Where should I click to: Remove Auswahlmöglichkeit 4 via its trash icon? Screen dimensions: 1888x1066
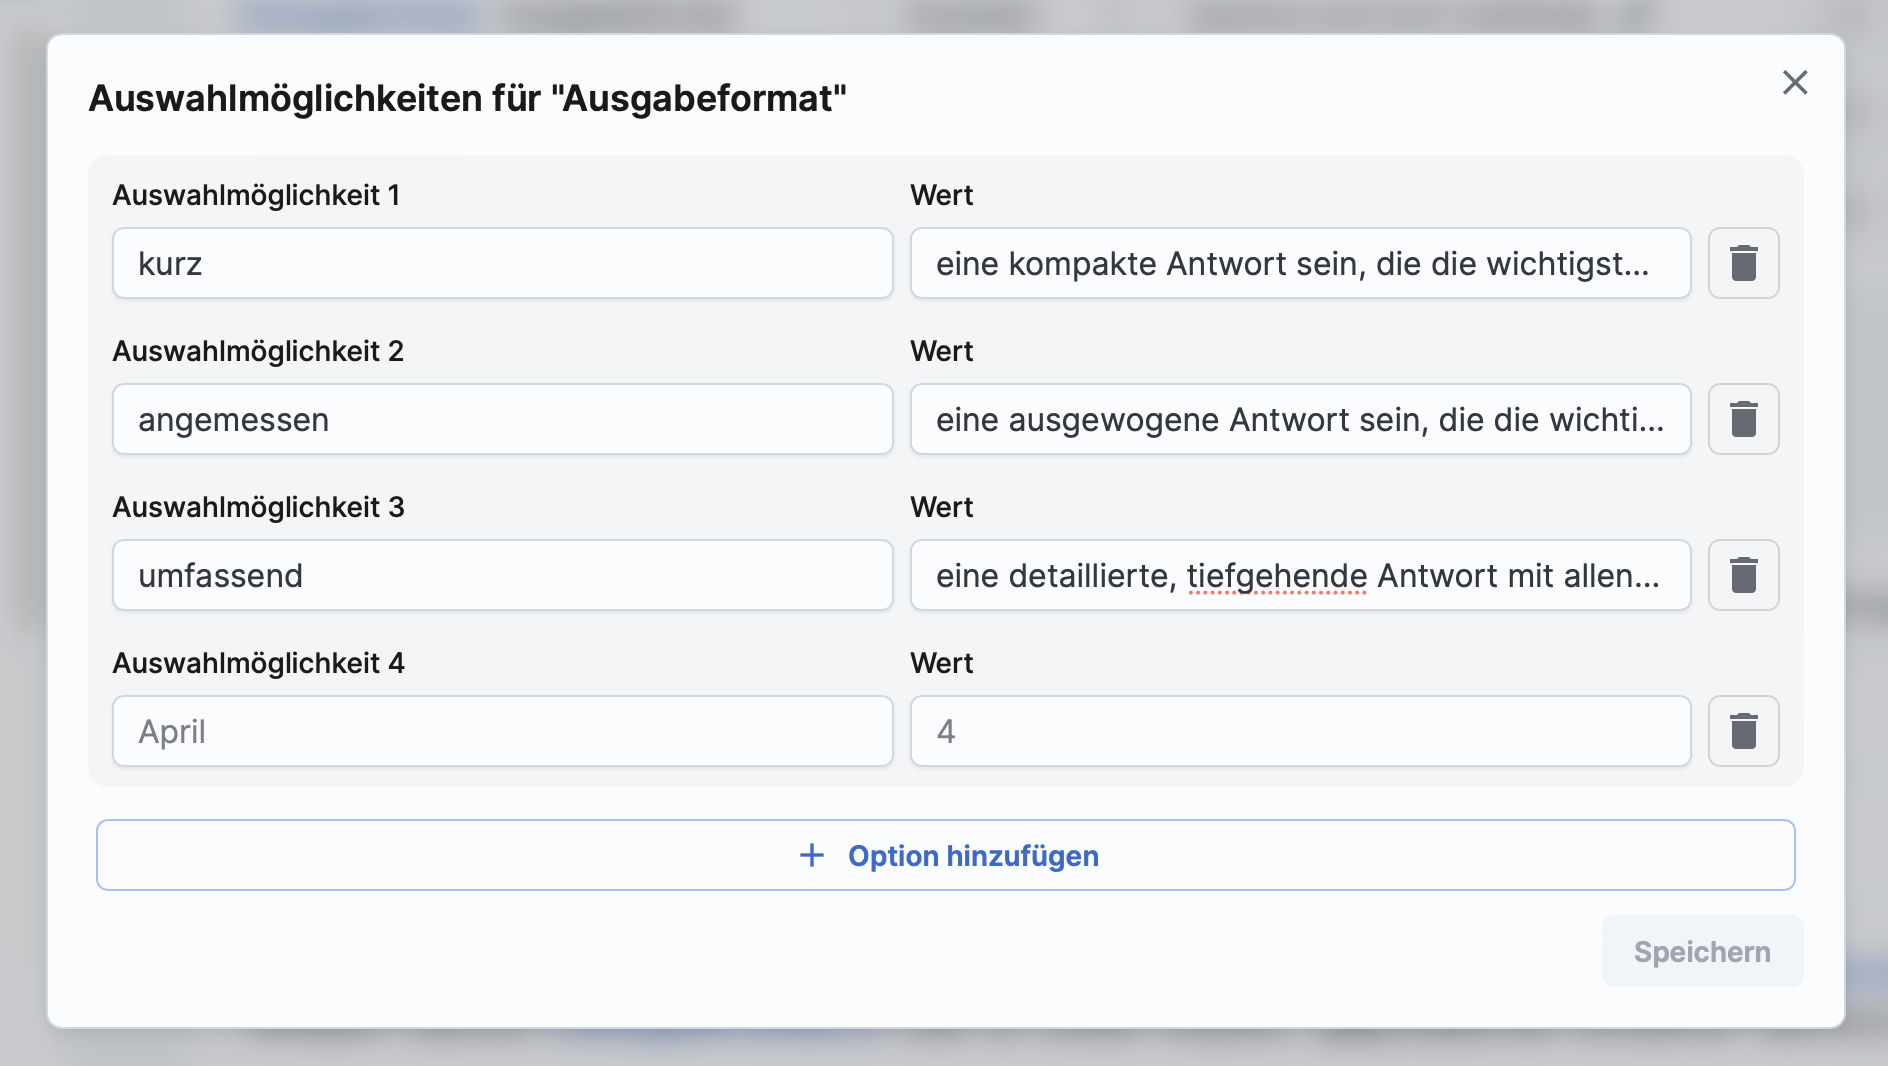pyautogui.click(x=1744, y=731)
